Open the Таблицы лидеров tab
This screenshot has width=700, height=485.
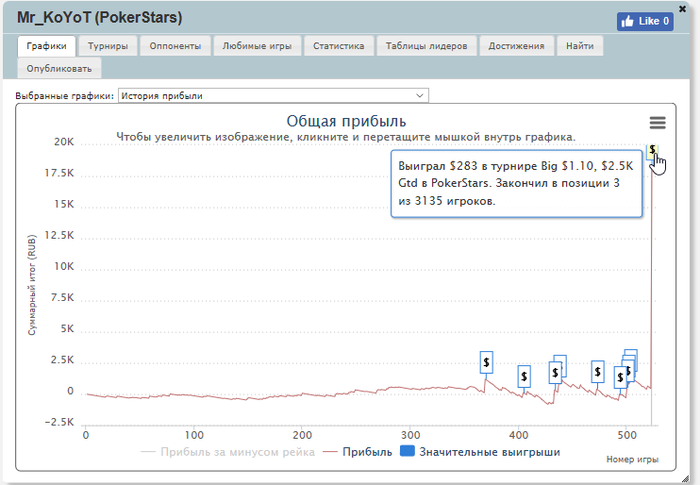tap(426, 46)
